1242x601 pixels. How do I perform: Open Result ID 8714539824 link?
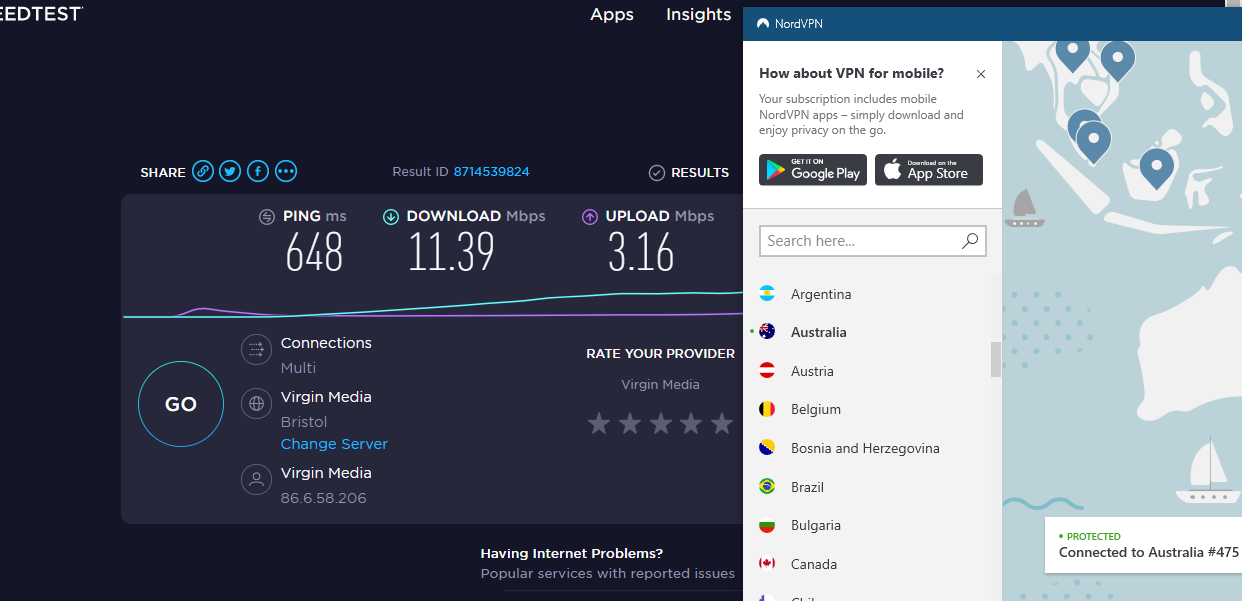[491, 172]
